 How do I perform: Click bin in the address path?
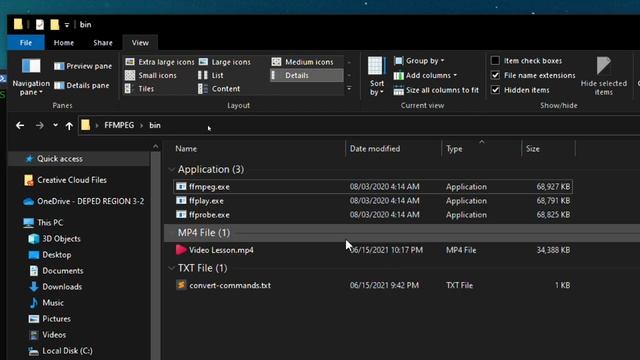coord(155,125)
